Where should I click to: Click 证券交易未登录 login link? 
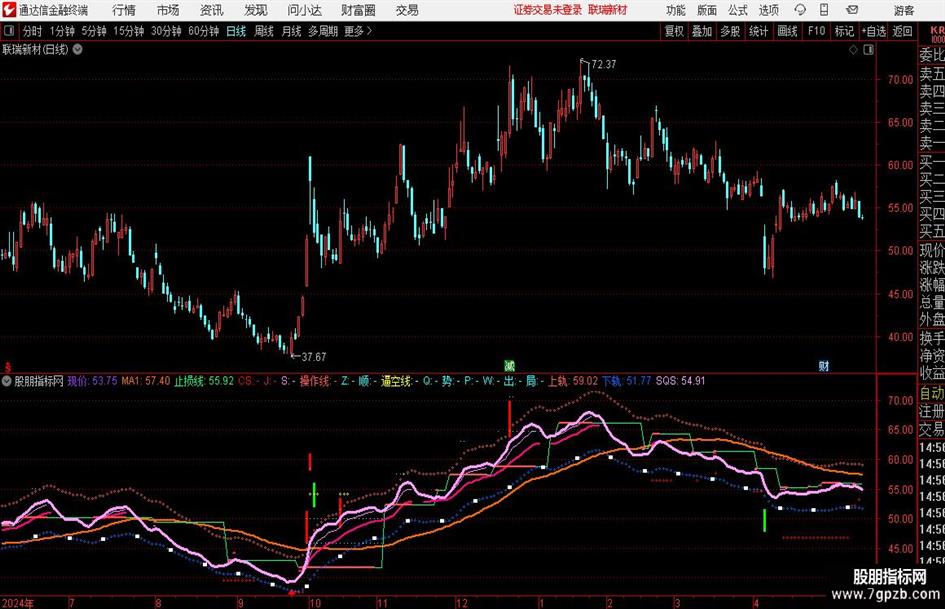548,10
